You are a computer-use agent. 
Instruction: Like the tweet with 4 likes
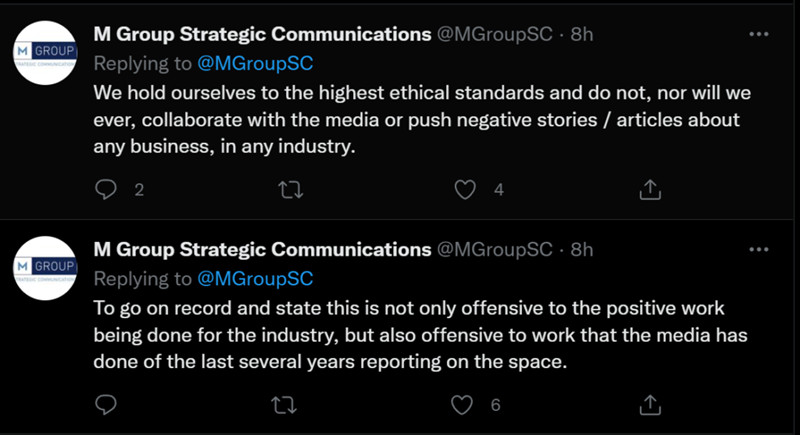[x=465, y=189]
